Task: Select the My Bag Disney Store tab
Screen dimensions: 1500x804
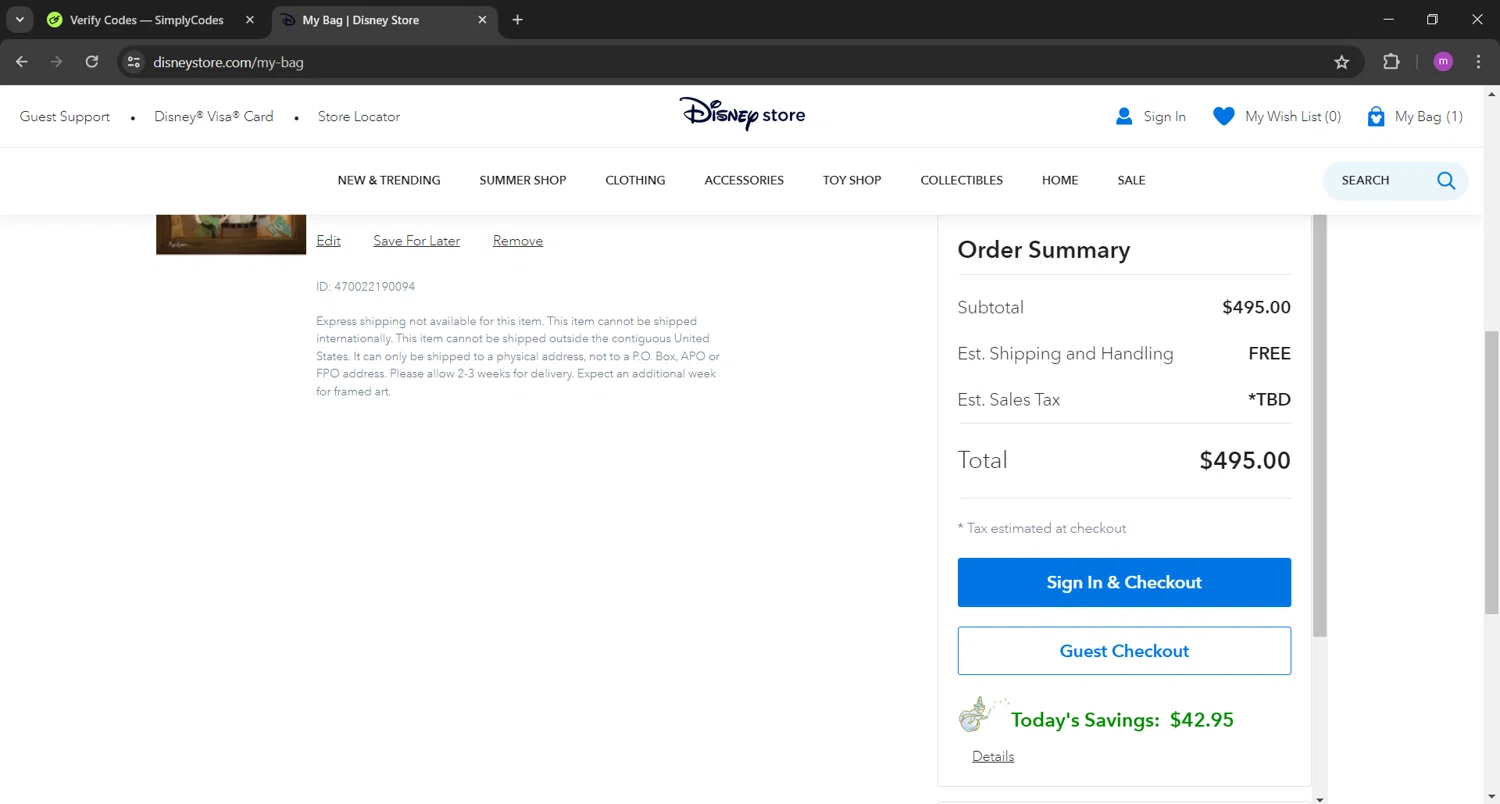Action: coord(385,20)
